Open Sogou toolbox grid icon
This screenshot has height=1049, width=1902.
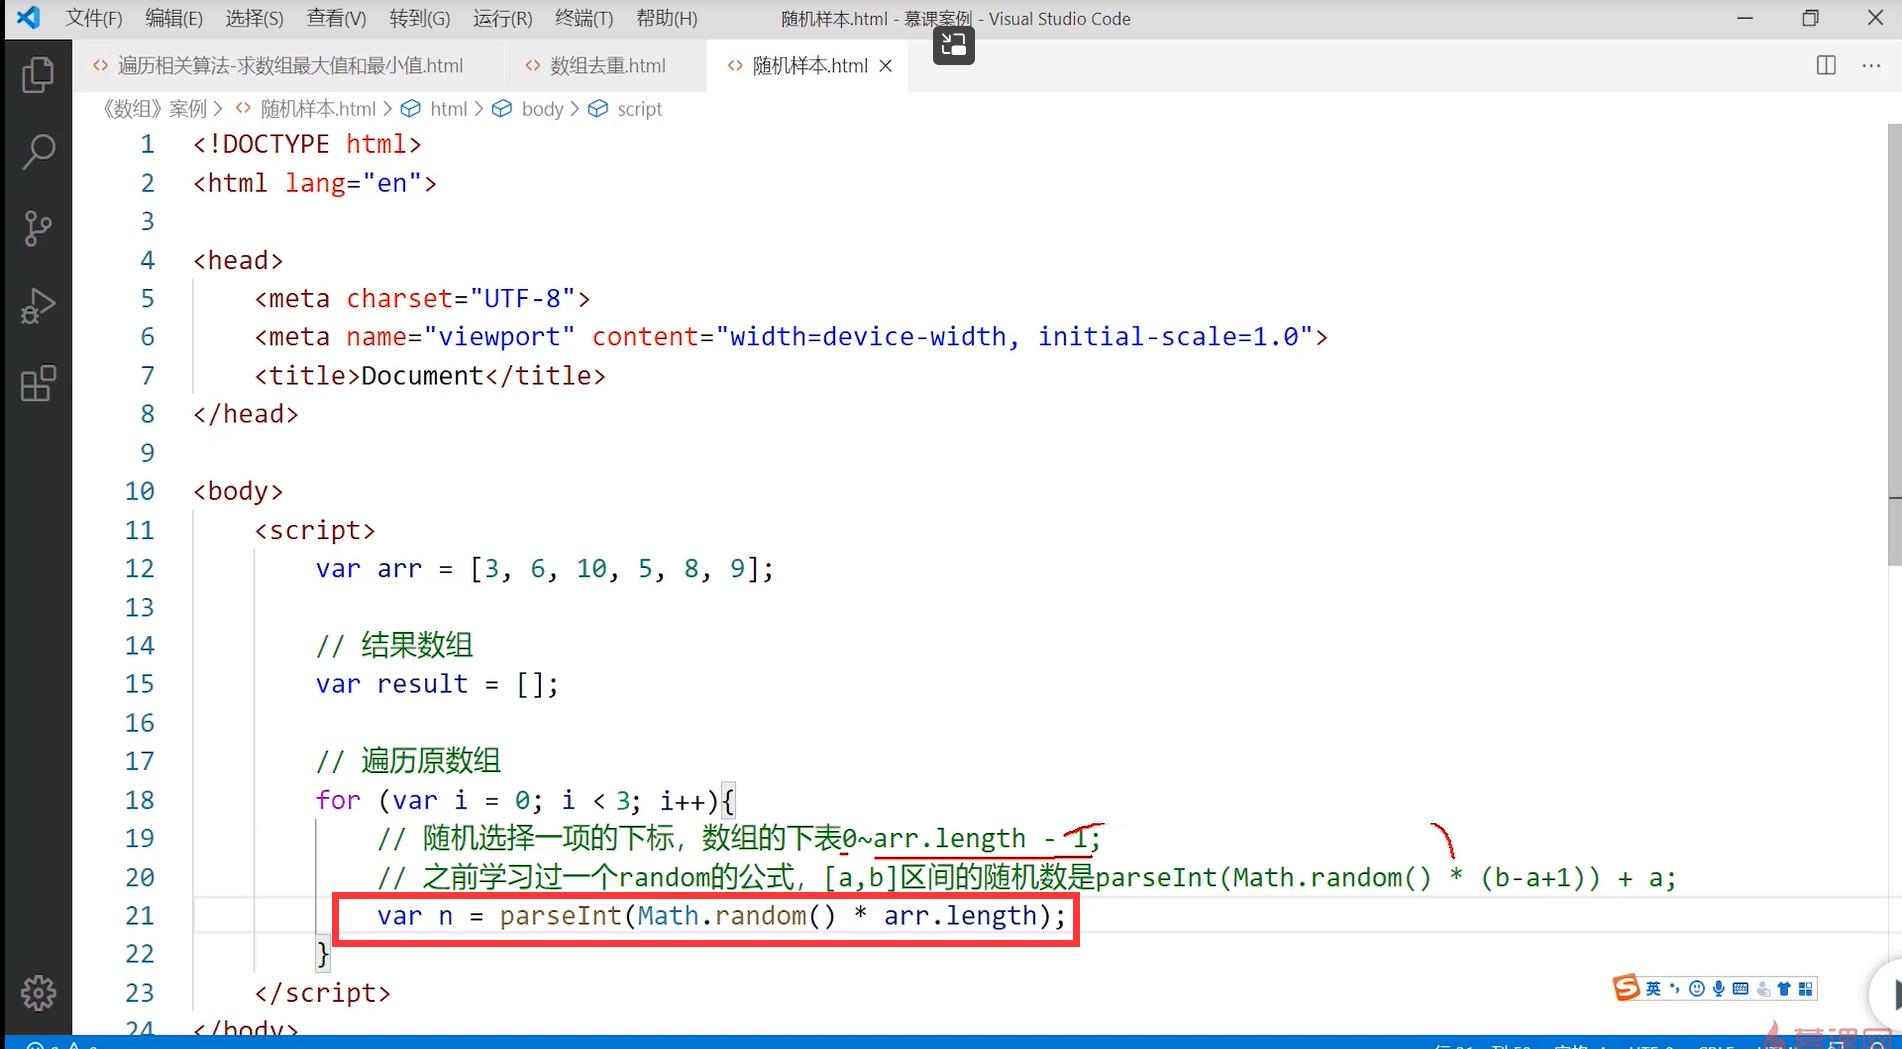pos(1805,989)
